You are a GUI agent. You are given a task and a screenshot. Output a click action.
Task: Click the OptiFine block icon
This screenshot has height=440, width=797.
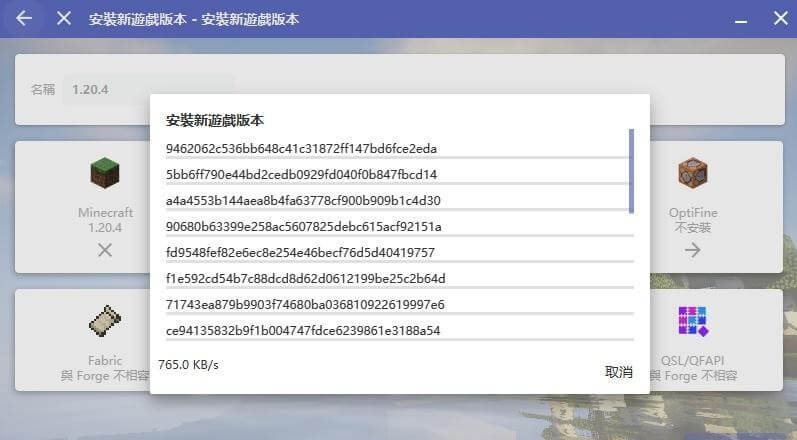(x=693, y=173)
